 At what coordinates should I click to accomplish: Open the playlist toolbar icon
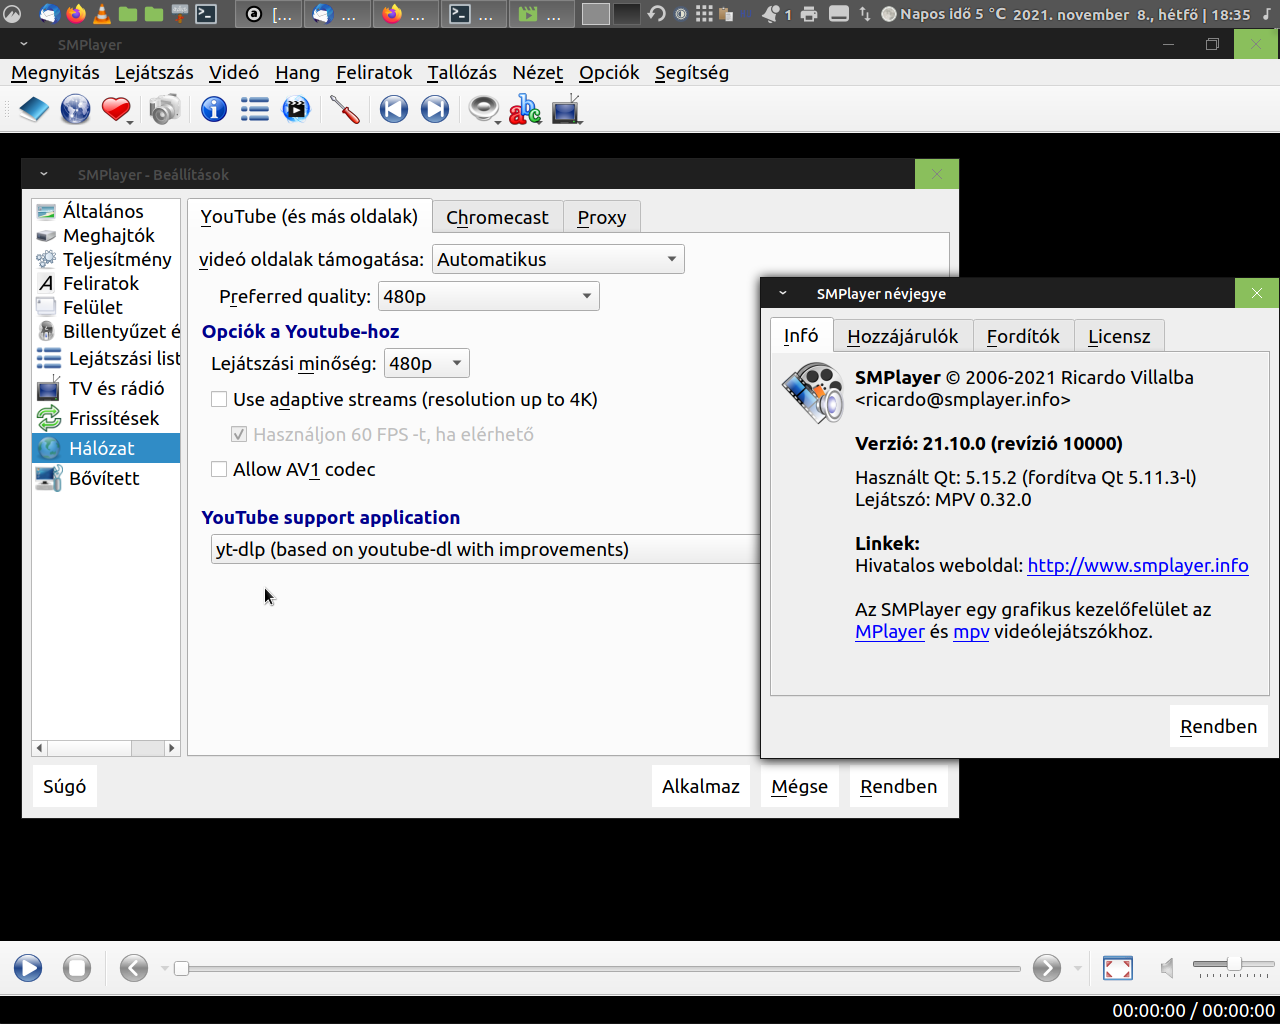255,109
